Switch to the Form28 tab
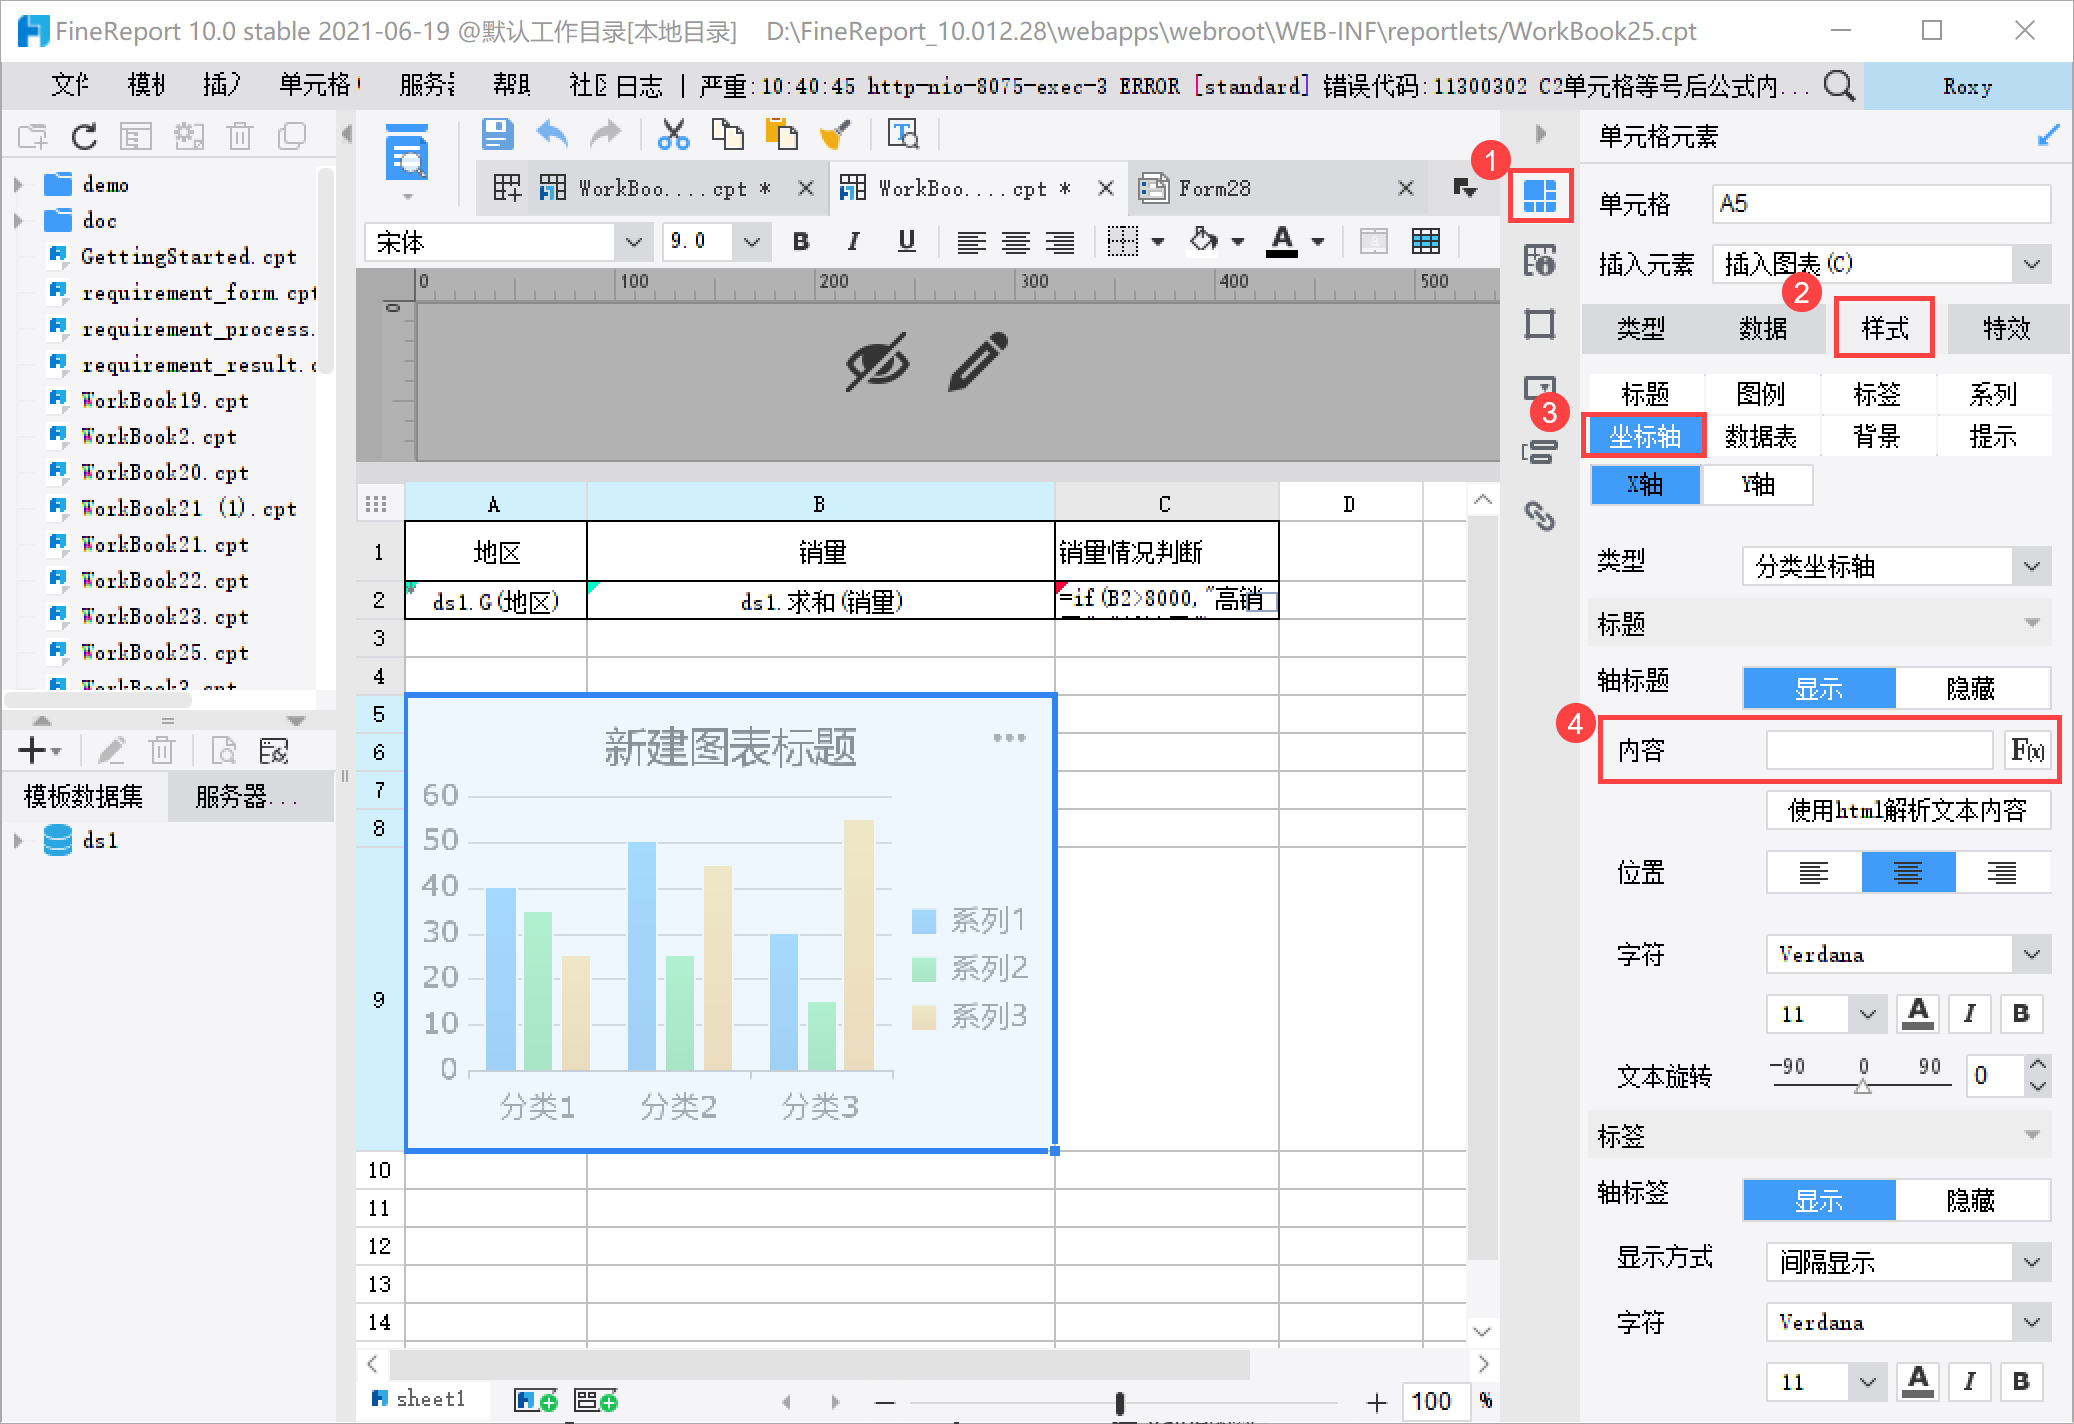This screenshot has width=2074, height=1424. [1214, 188]
